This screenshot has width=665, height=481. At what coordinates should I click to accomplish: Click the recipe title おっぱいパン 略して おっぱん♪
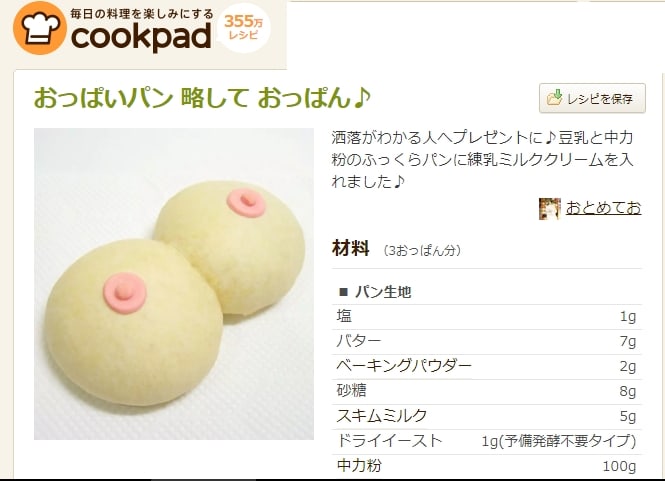202,98
